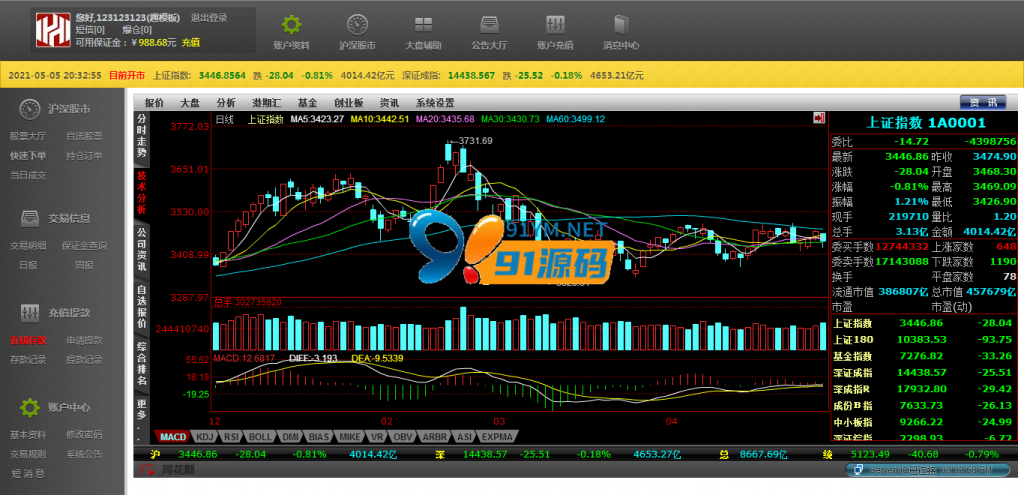Open the 创业板 menu
The image size is (1024, 495).
pyautogui.click(x=348, y=103)
